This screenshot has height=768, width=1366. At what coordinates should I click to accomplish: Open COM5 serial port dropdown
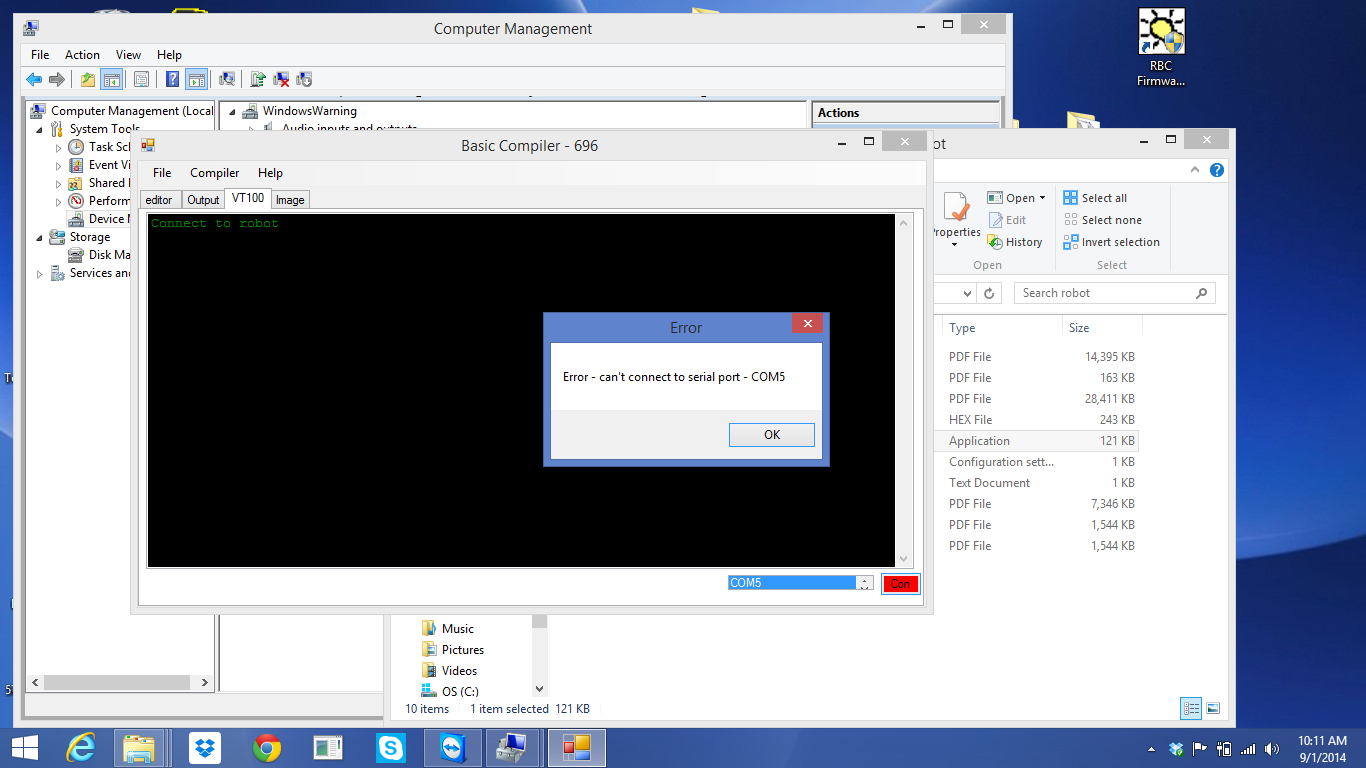pos(864,583)
